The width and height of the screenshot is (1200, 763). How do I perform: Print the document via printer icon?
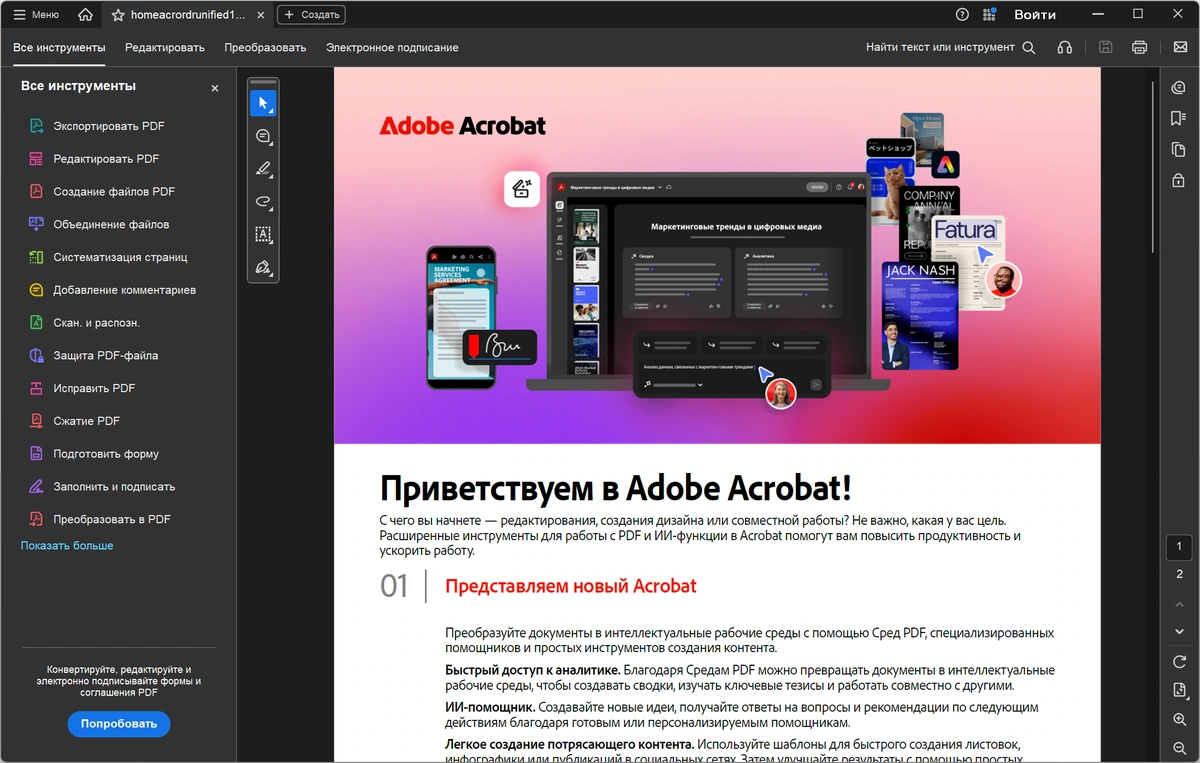pyautogui.click(x=1139, y=47)
